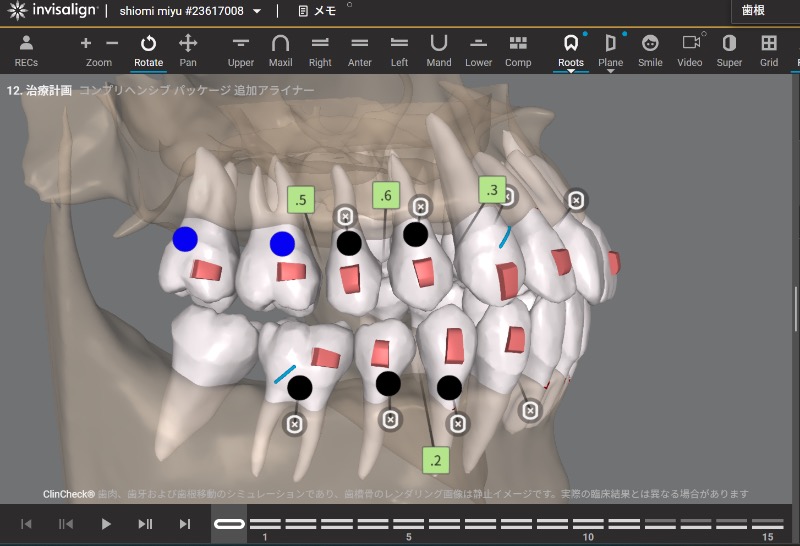Switch to Maxillary occlusal view
This screenshot has height=546, width=800.
pos(281,50)
